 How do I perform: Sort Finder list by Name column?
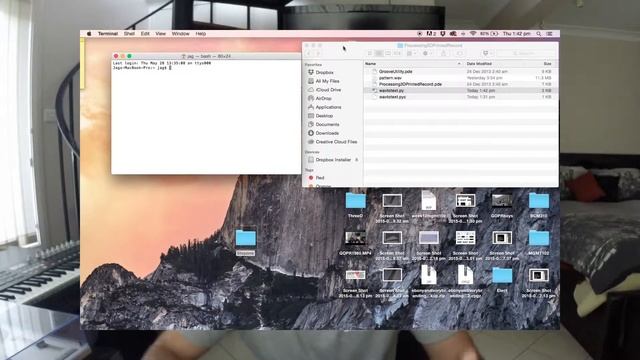pyautogui.click(x=413, y=64)
